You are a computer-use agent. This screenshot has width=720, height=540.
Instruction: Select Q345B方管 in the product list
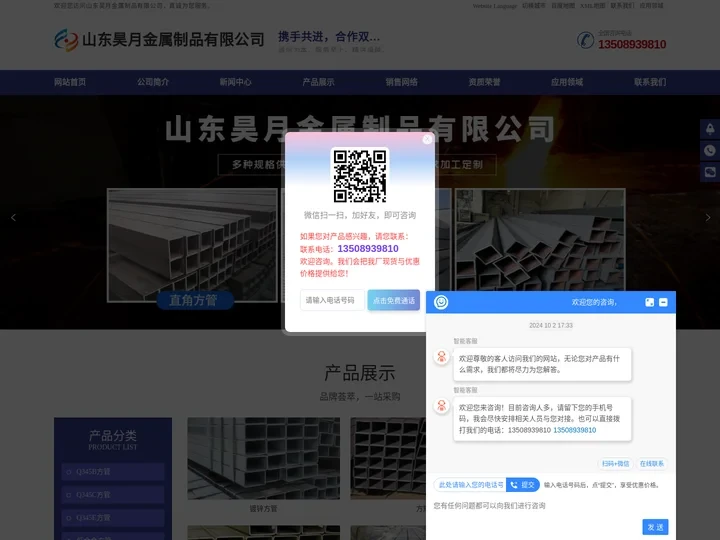112,472
